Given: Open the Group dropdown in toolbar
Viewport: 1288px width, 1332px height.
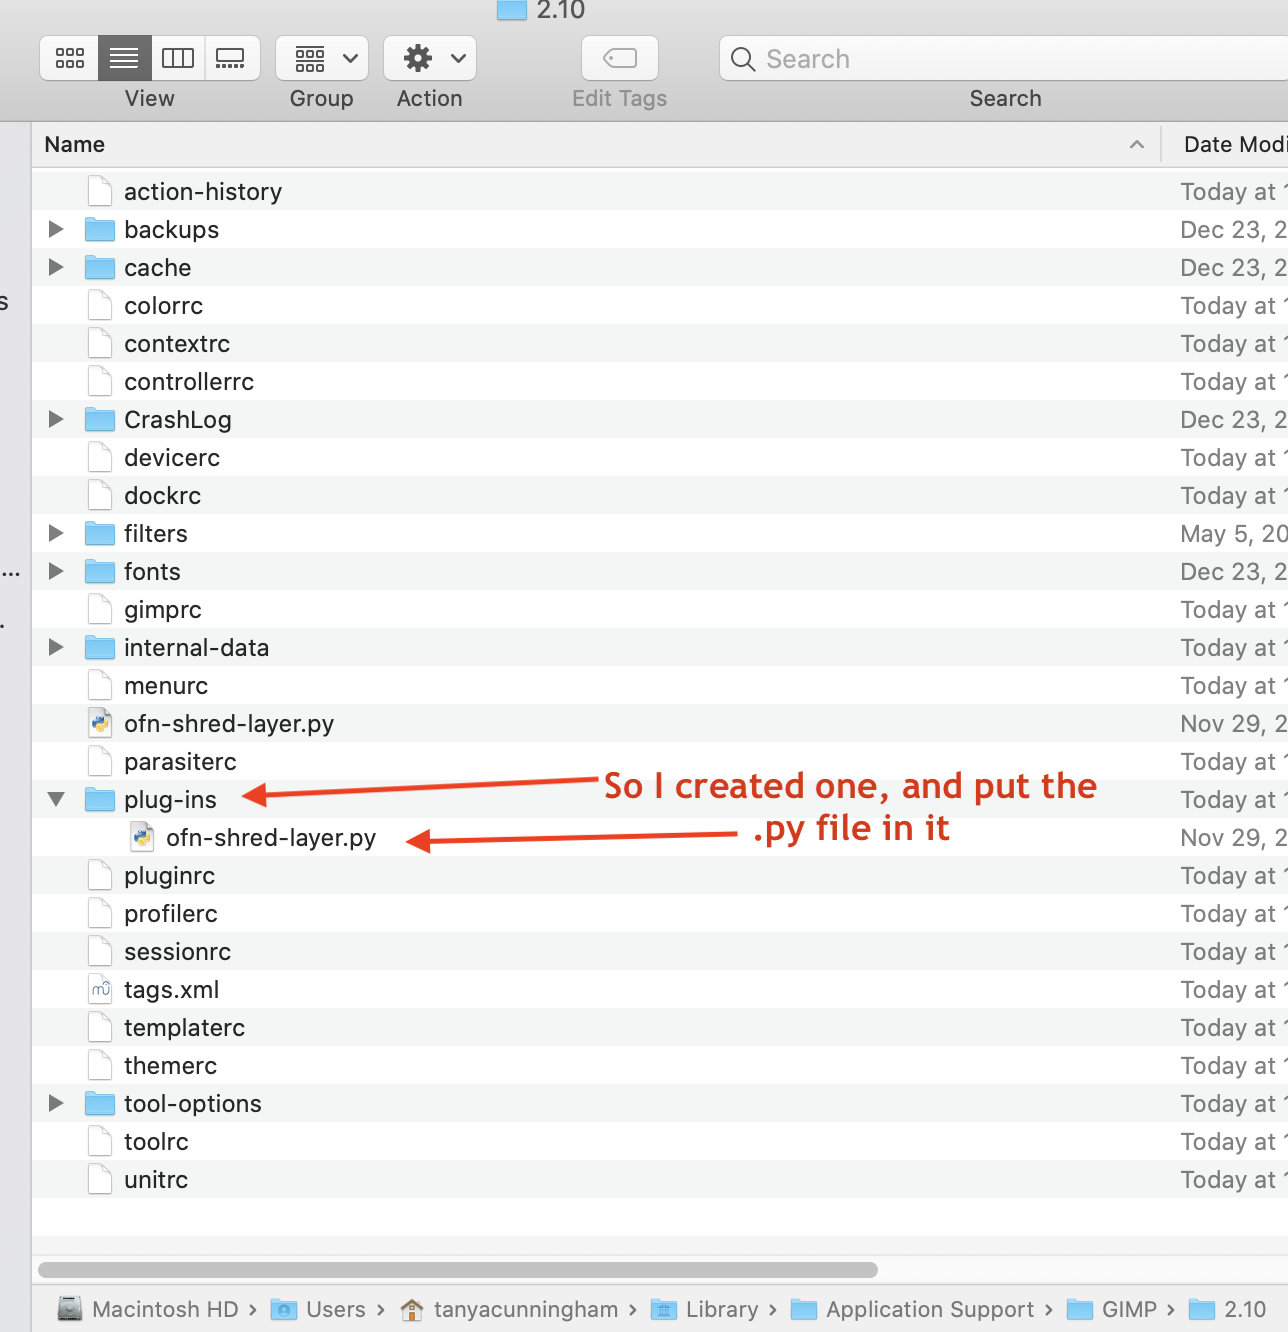Looking at the screenshot, I should 322,58.
